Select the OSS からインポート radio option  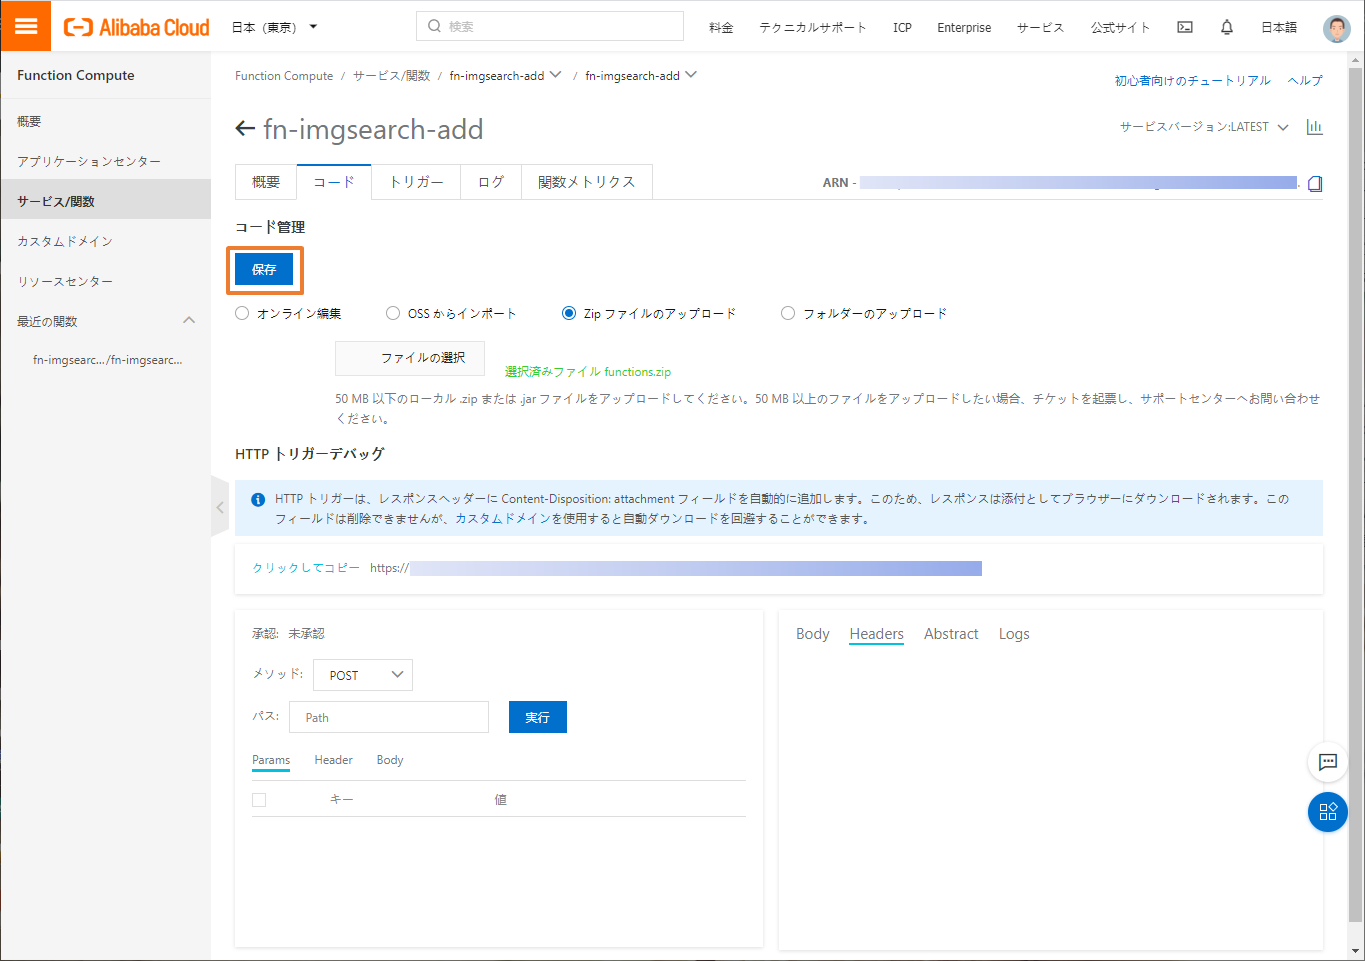393,313
